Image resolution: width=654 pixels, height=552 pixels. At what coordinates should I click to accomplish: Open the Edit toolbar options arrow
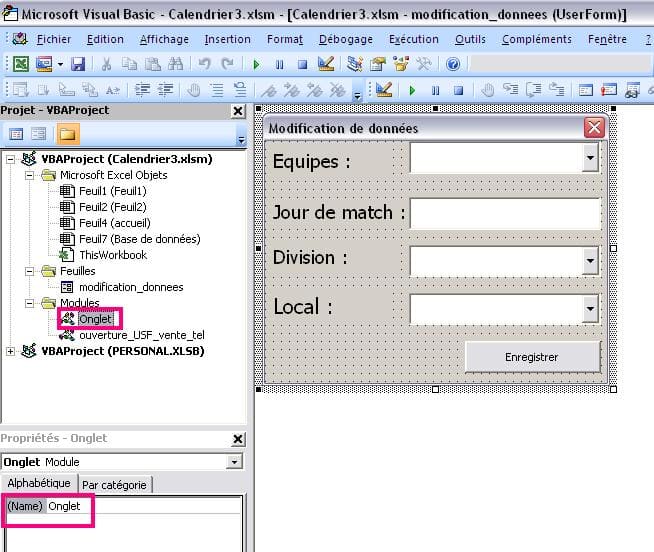[x=357, y=96]
